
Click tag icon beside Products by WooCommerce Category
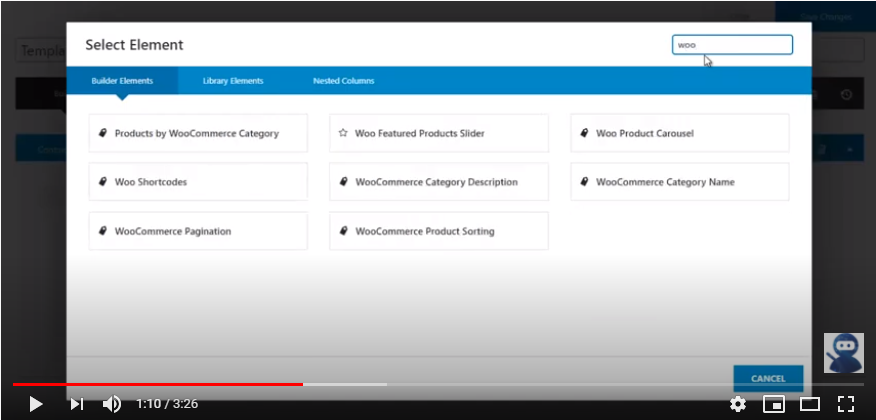click(x=103, y=133)
